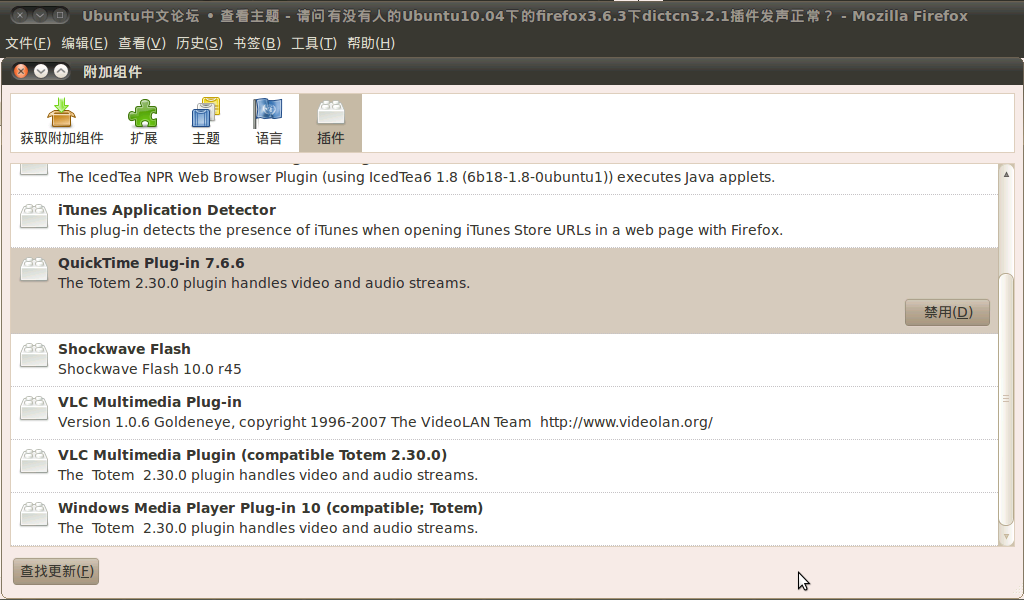Viewport: 1024px width, 600px height.
Task: Click the IcedTea NPR Web Browser Plugin description
Action: coord(416,178)
